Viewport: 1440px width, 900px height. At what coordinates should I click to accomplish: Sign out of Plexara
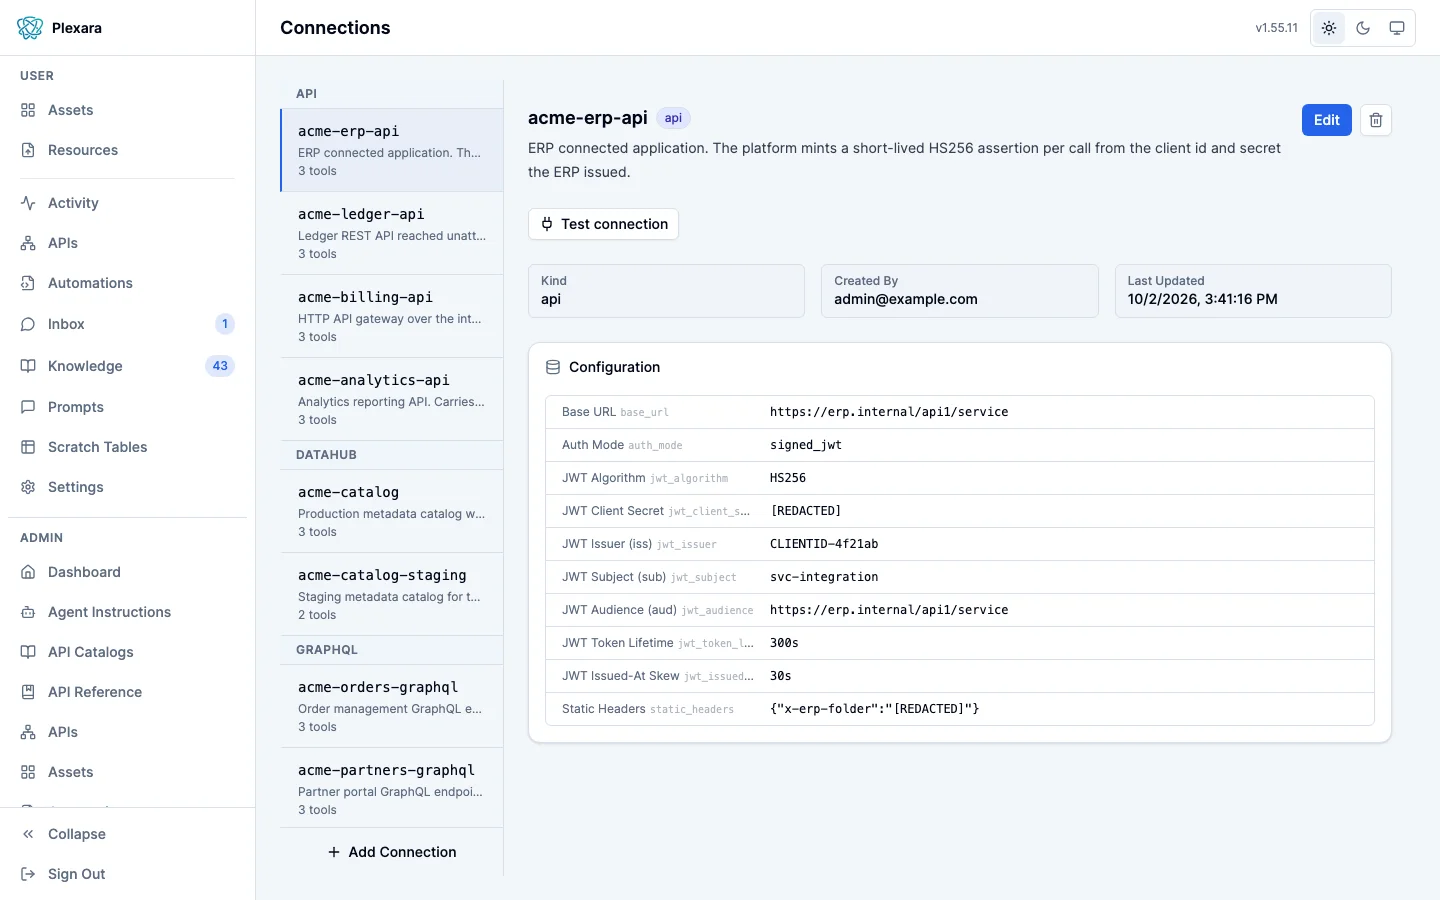click(x=127, y=874)
